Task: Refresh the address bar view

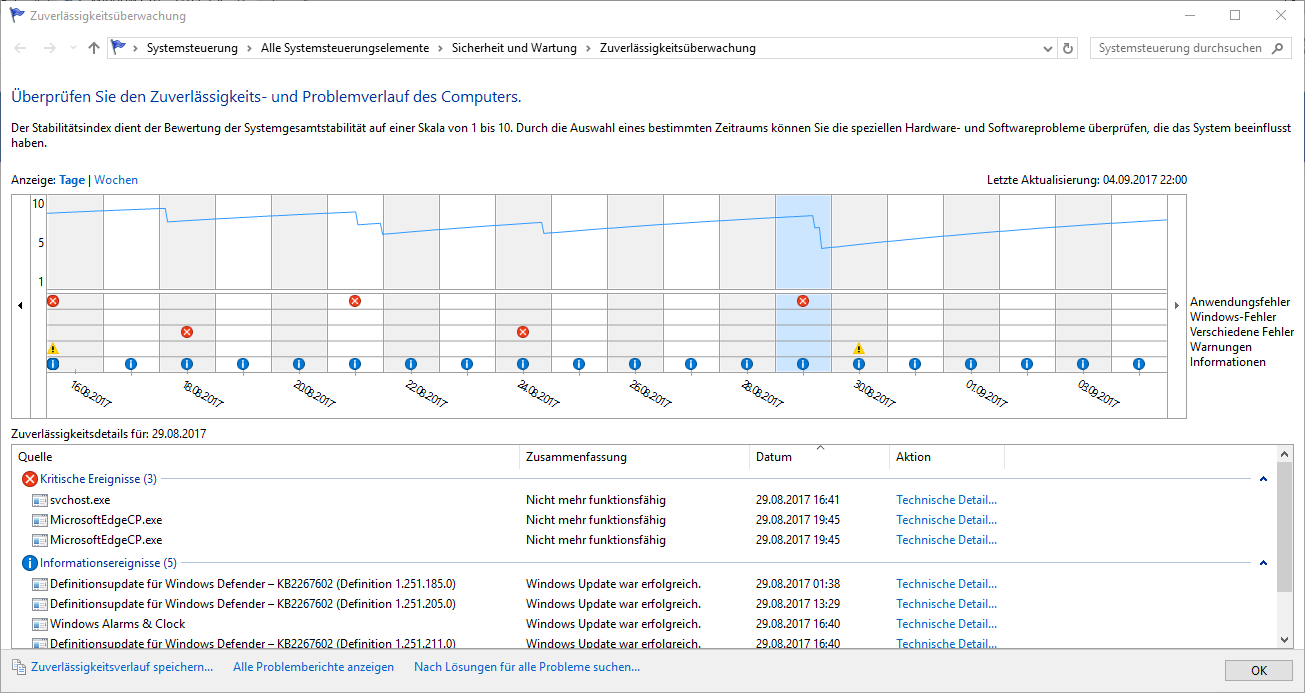Action: (1068, 48)
